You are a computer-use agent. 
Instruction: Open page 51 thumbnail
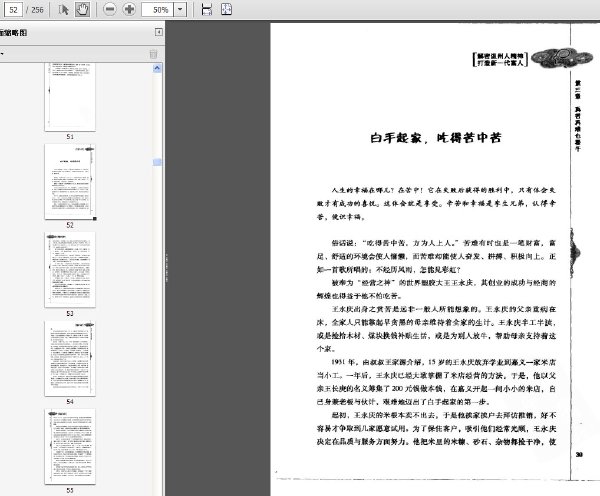point(70,98)
